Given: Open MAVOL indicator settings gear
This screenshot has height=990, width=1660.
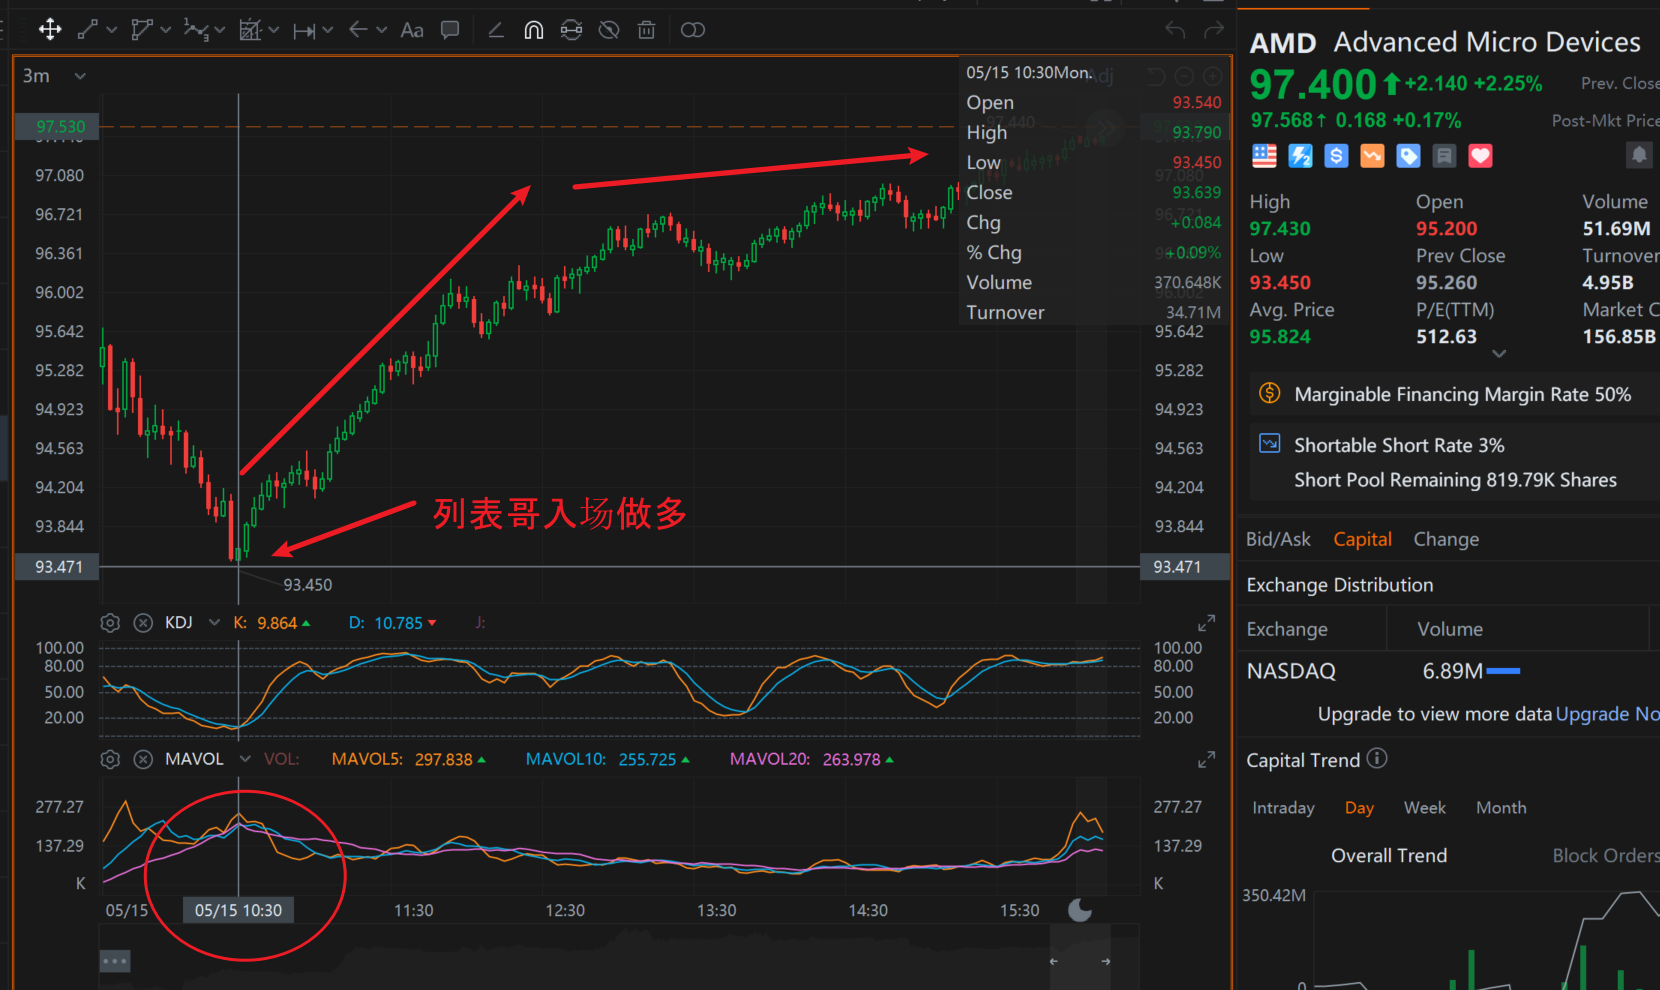Looking at the screenshot, I should click(x=110, y=760).
